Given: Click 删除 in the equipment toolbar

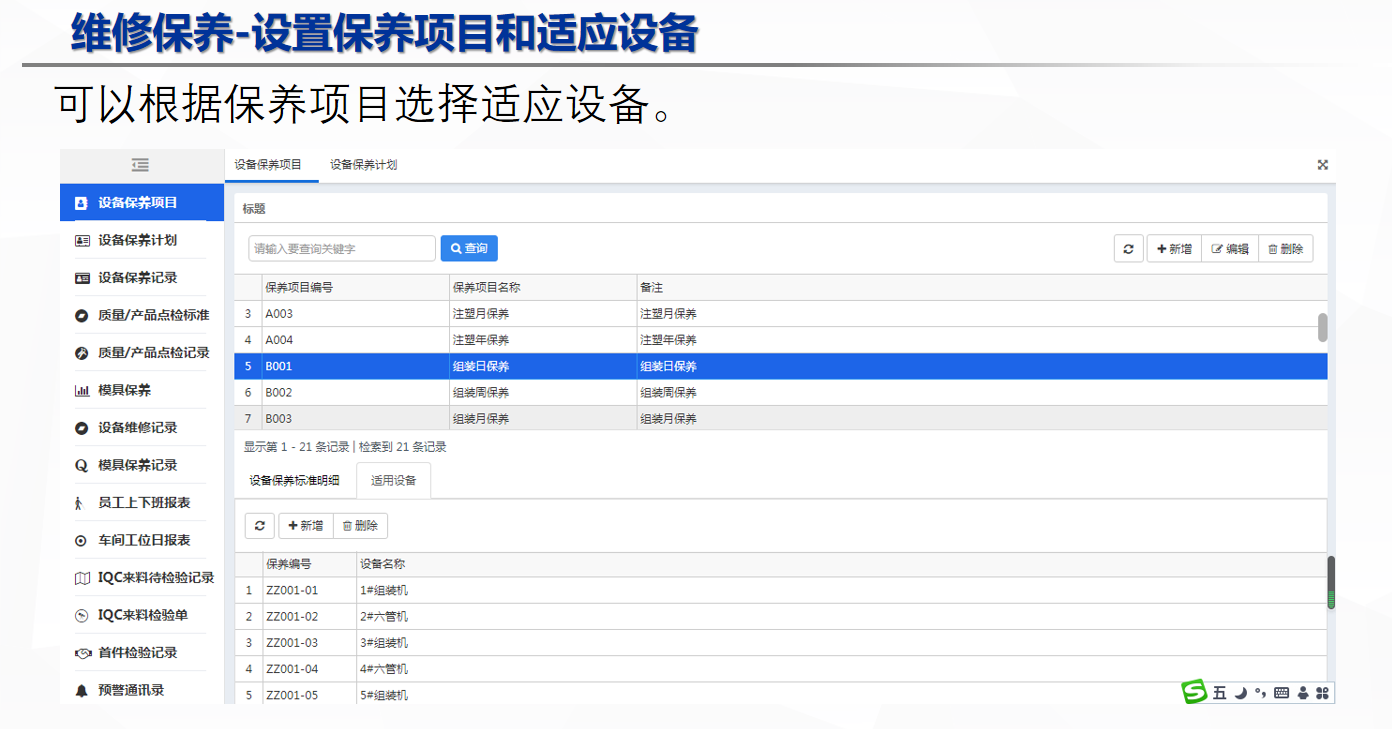Looking at the screenshot, I should point(360,526).
